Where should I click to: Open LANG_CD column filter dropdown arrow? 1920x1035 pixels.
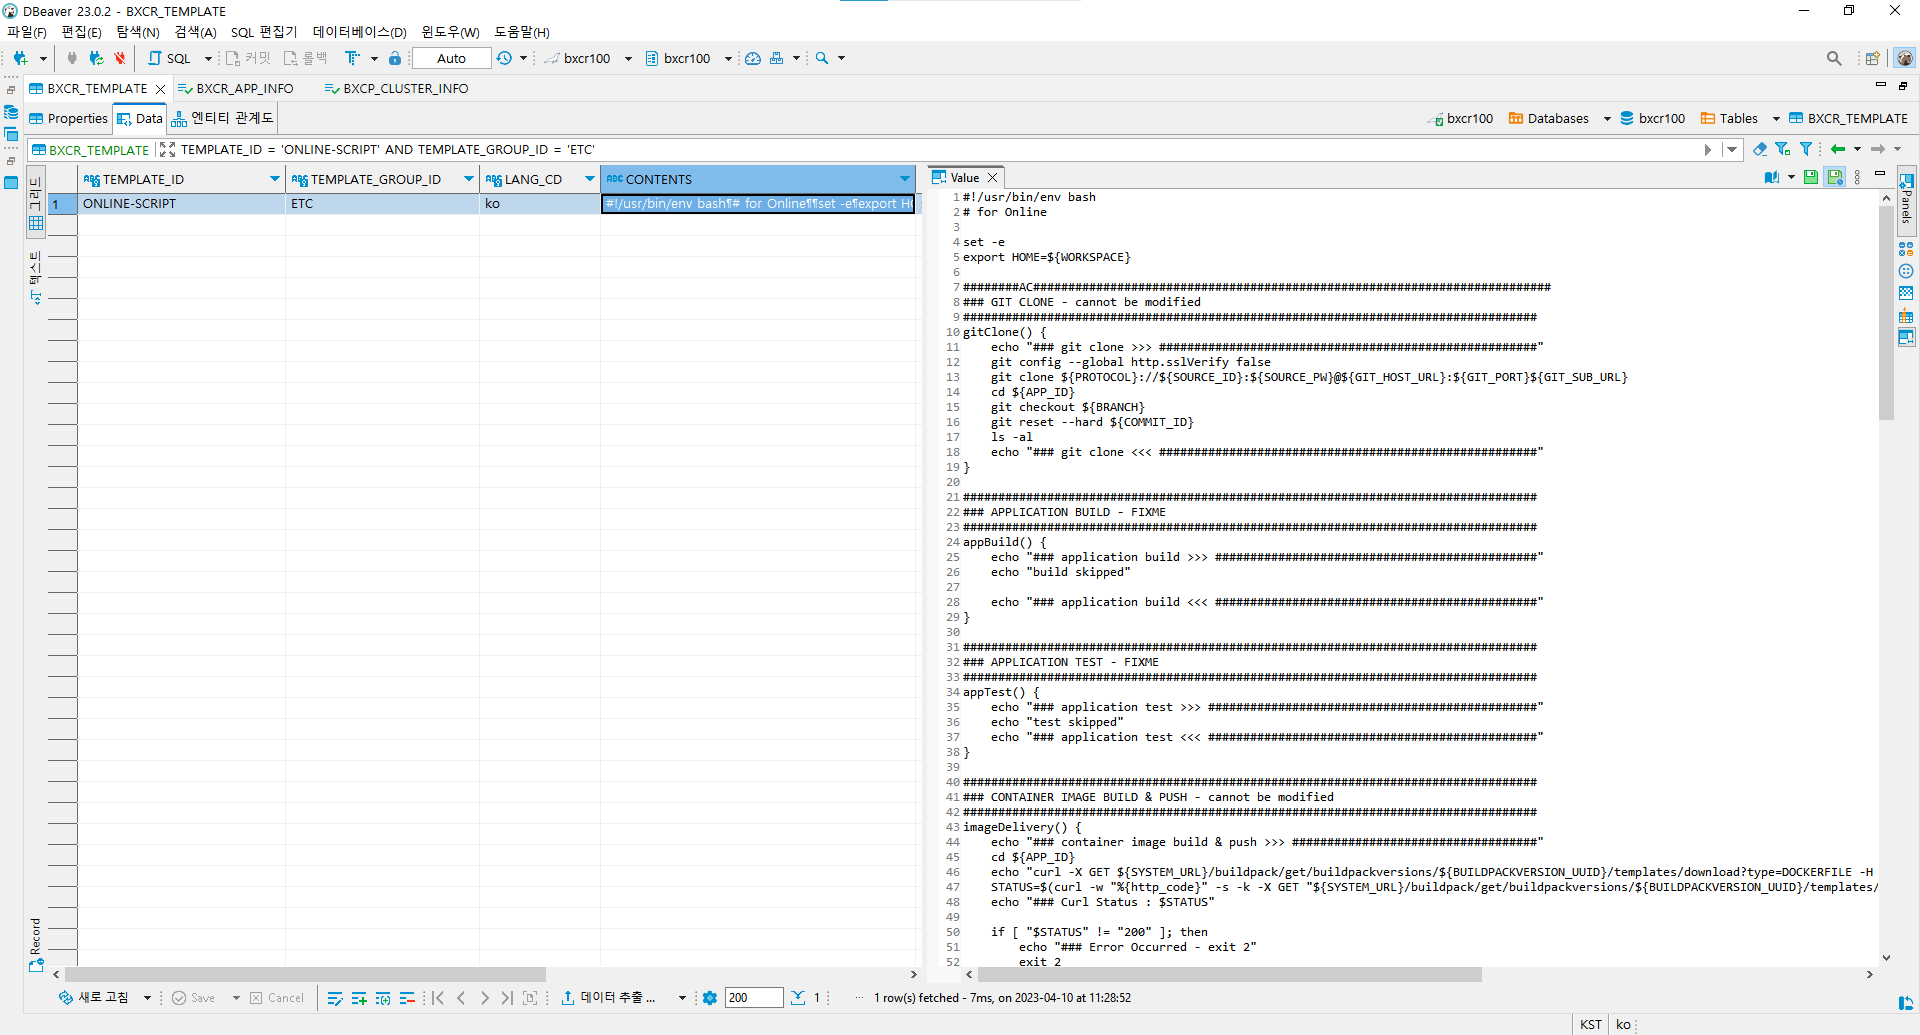(x=590, y=179)
